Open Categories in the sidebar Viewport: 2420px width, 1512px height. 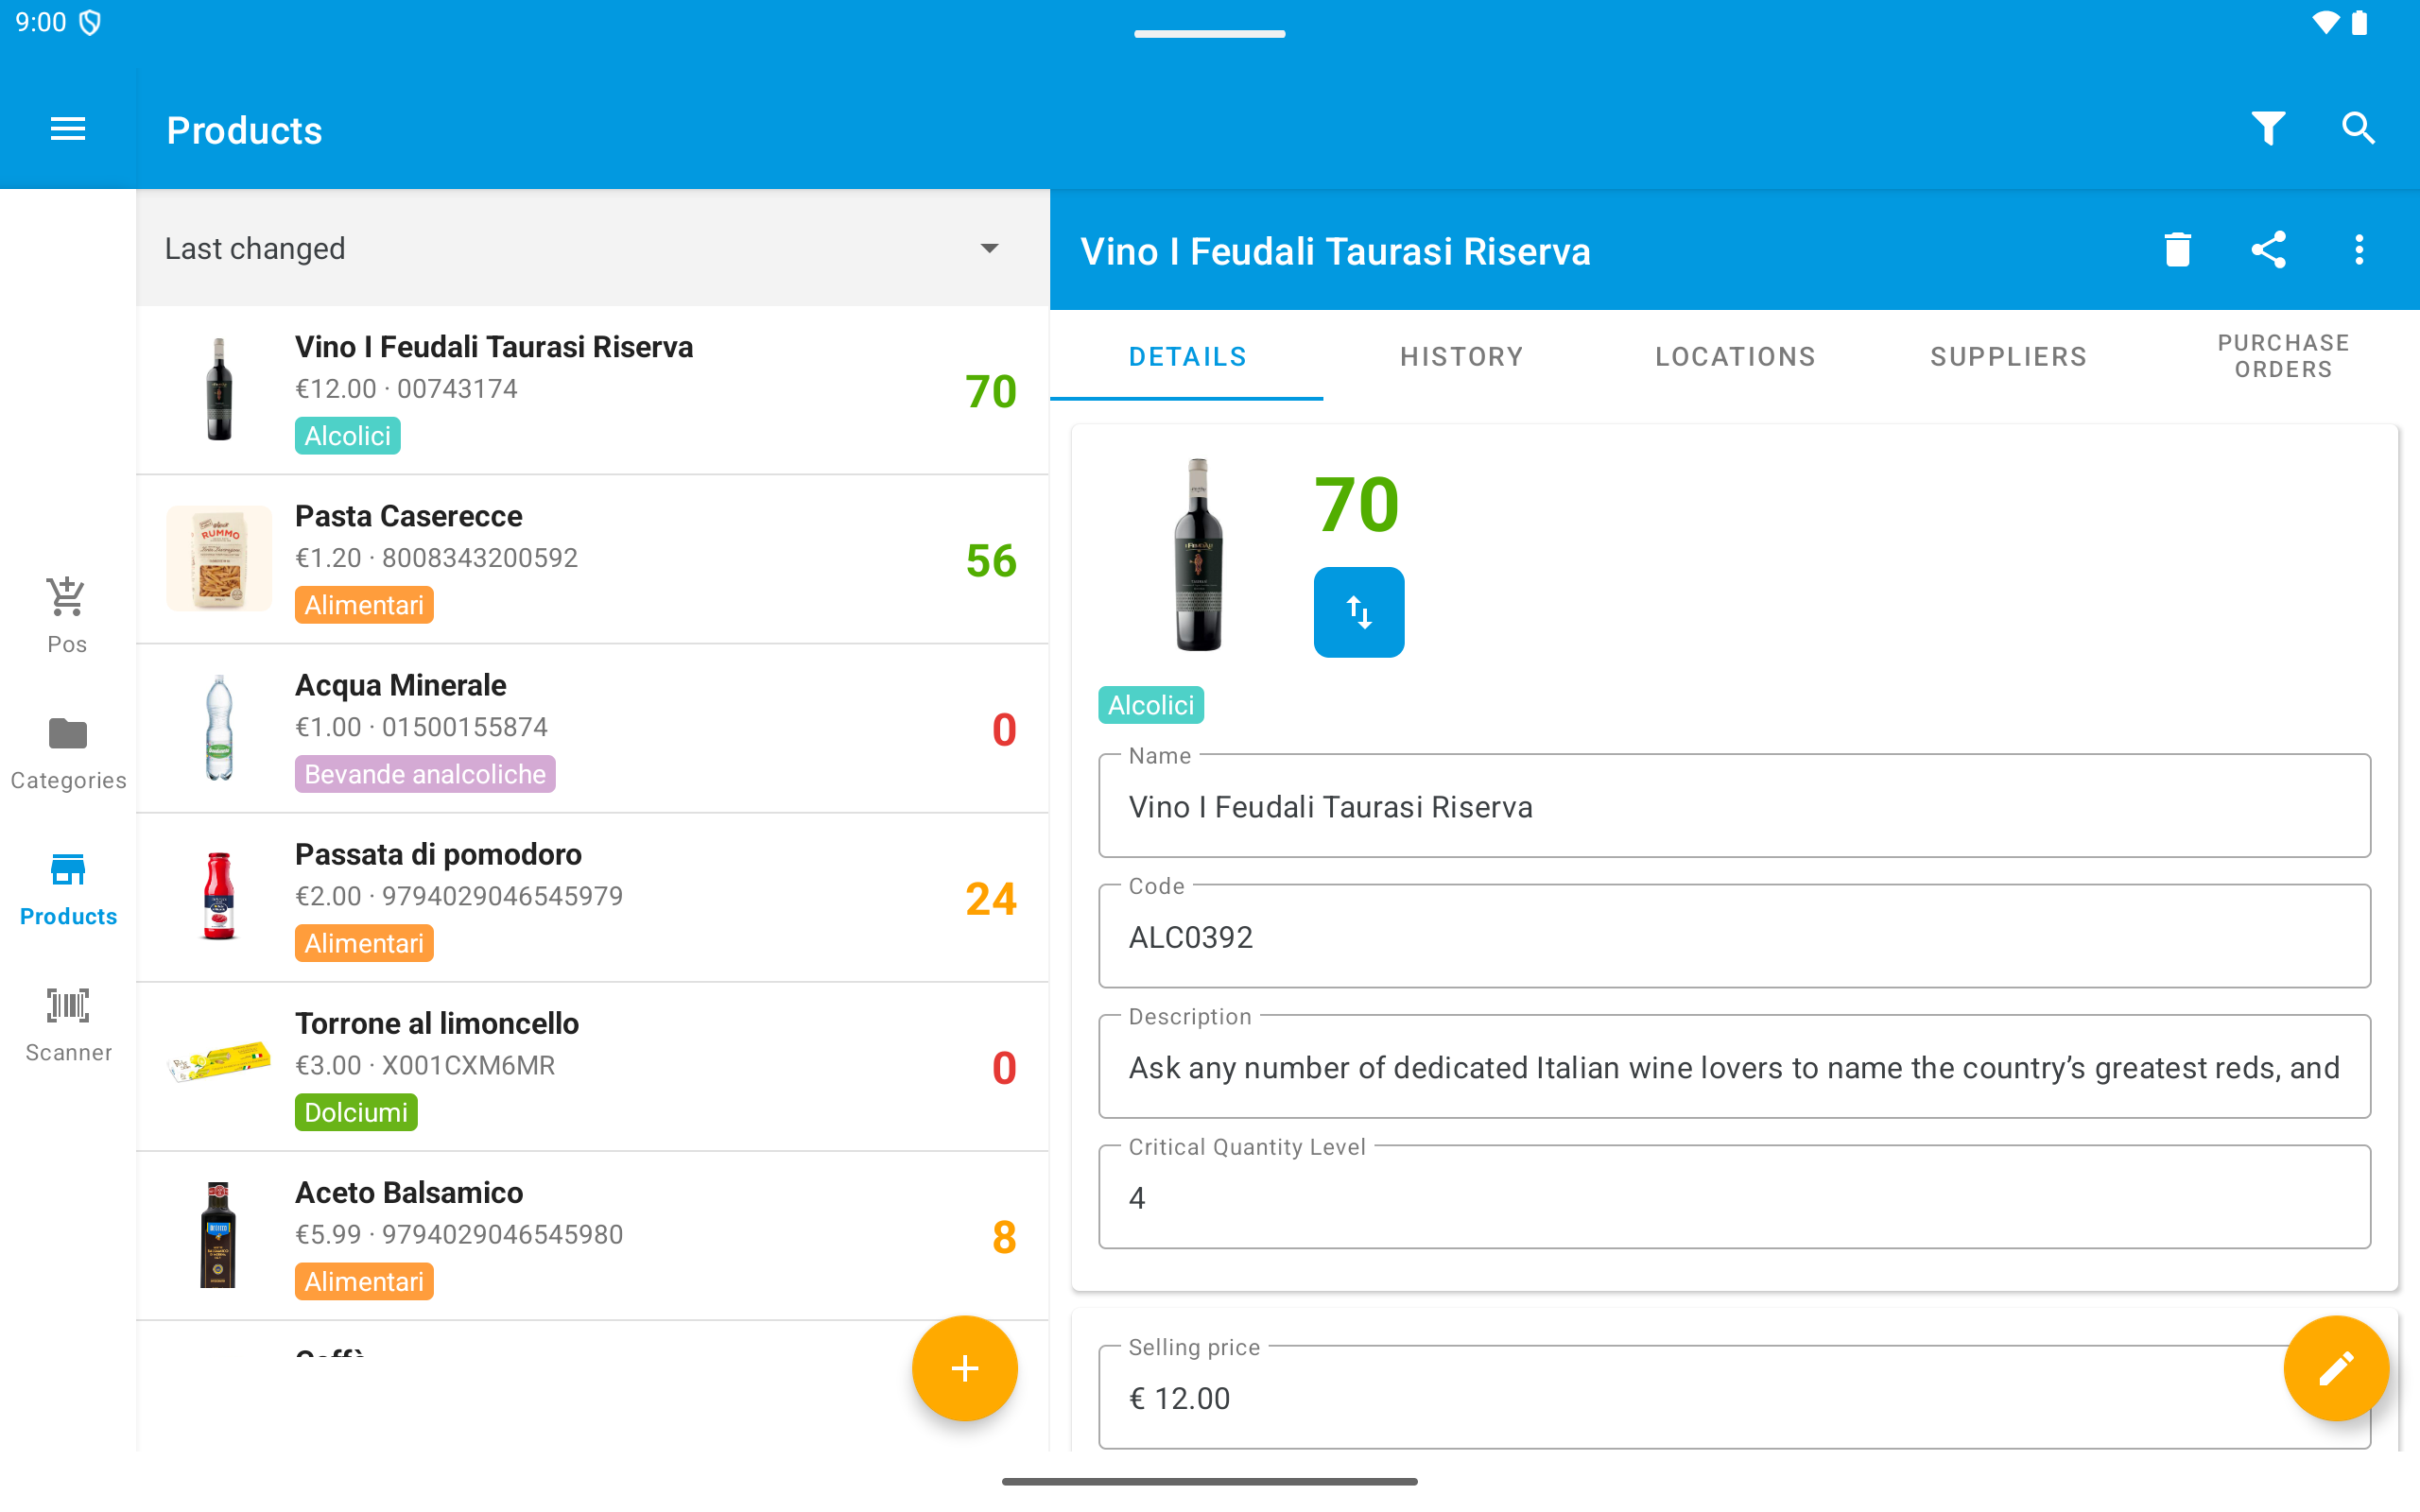[68, 753]
